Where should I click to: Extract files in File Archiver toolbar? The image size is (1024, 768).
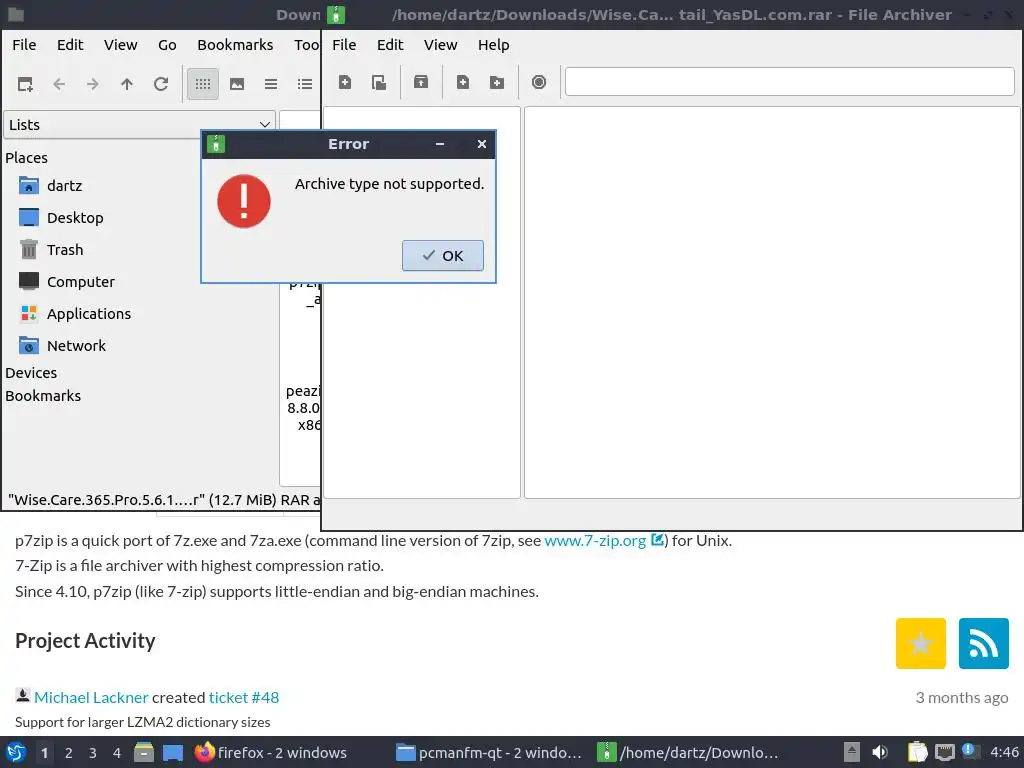421,82
